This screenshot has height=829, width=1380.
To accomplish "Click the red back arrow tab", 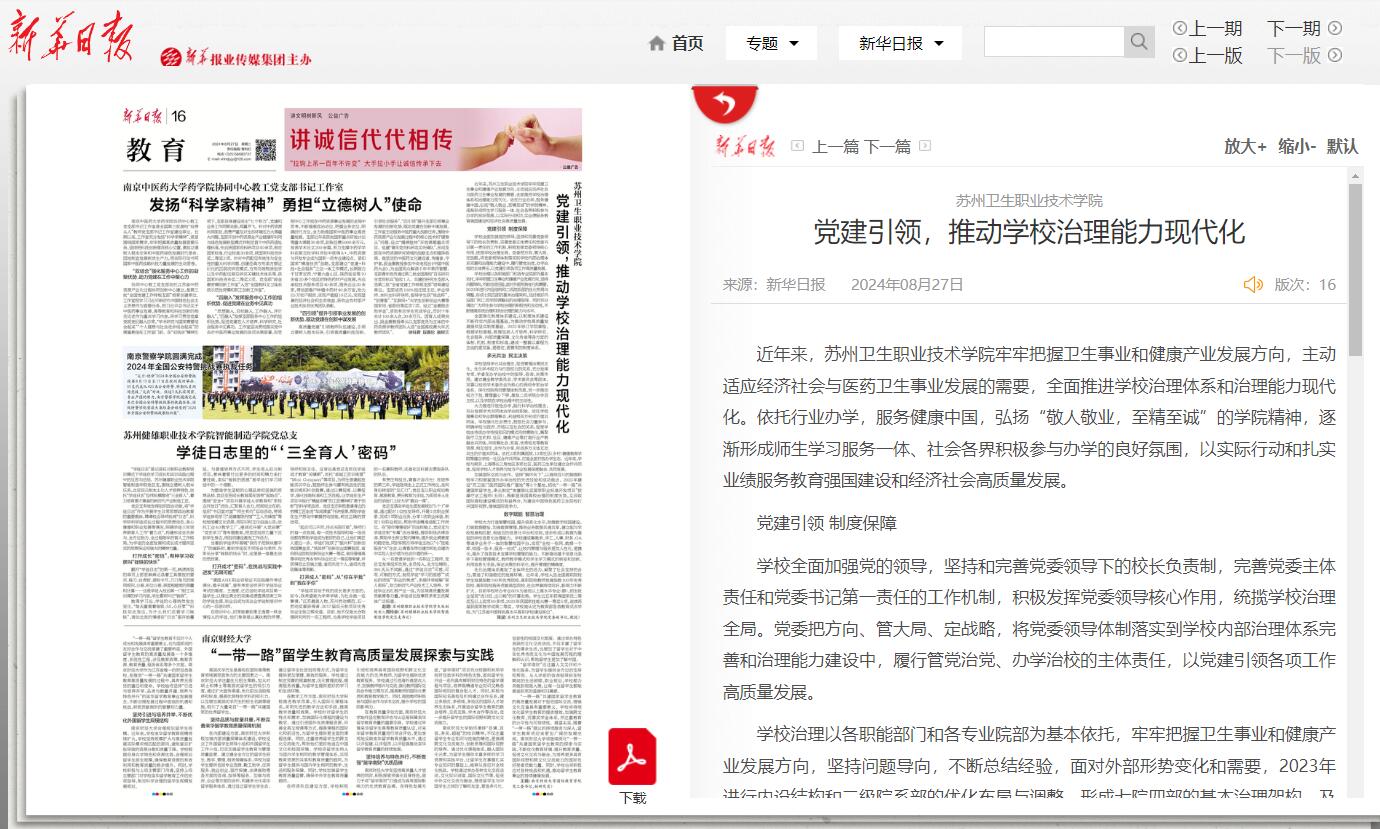I will (x=725, y=103).
